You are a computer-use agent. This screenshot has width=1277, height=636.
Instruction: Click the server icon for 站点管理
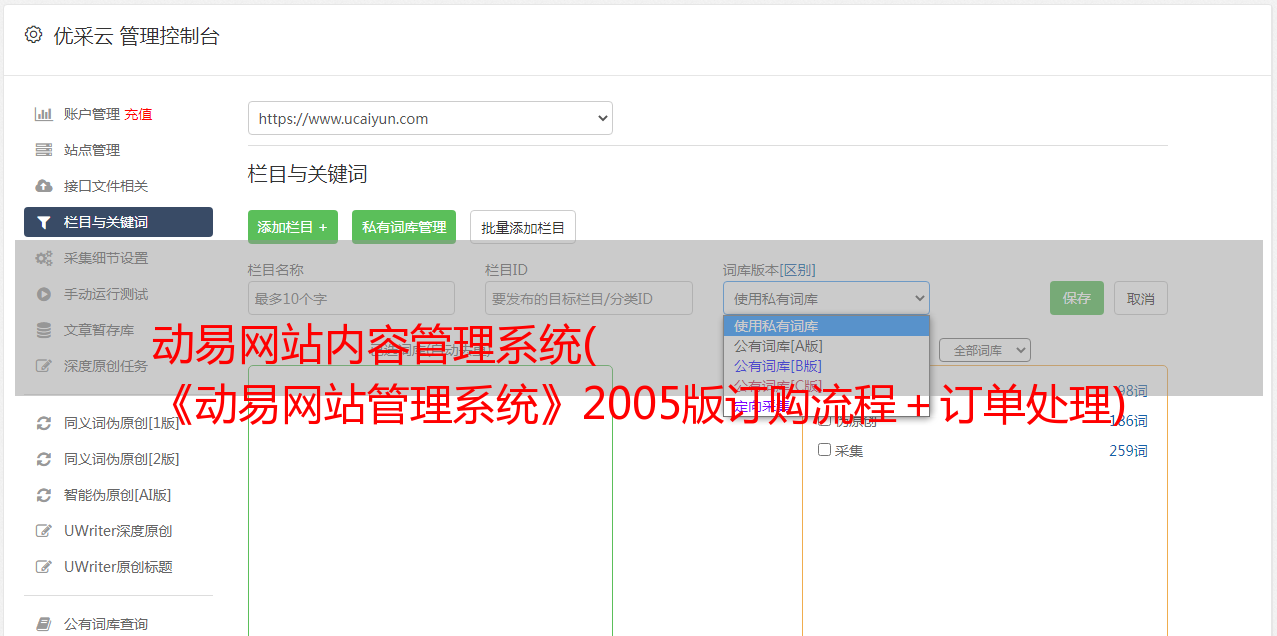43,150
